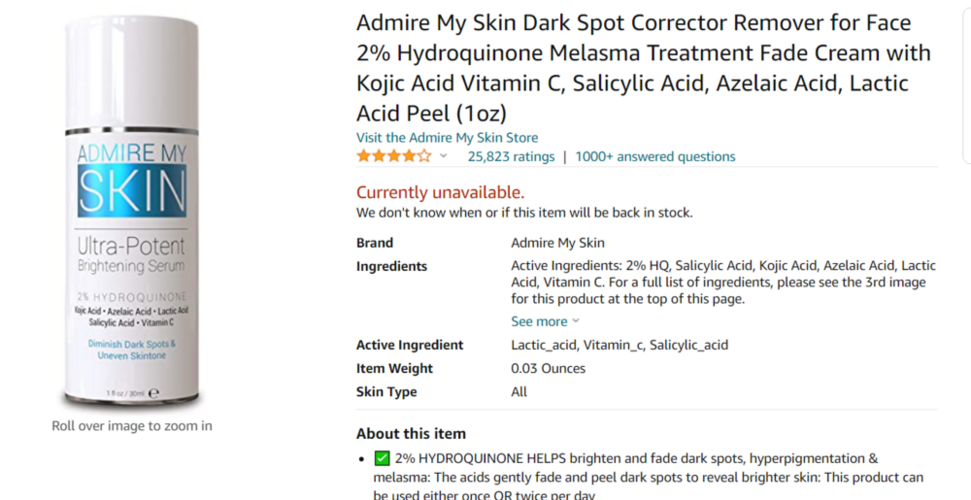The height and width of the screenshot is (500, 971).
Task: Click the Ultra-Potent Brightening Serum label text
Action: (131, 255)
